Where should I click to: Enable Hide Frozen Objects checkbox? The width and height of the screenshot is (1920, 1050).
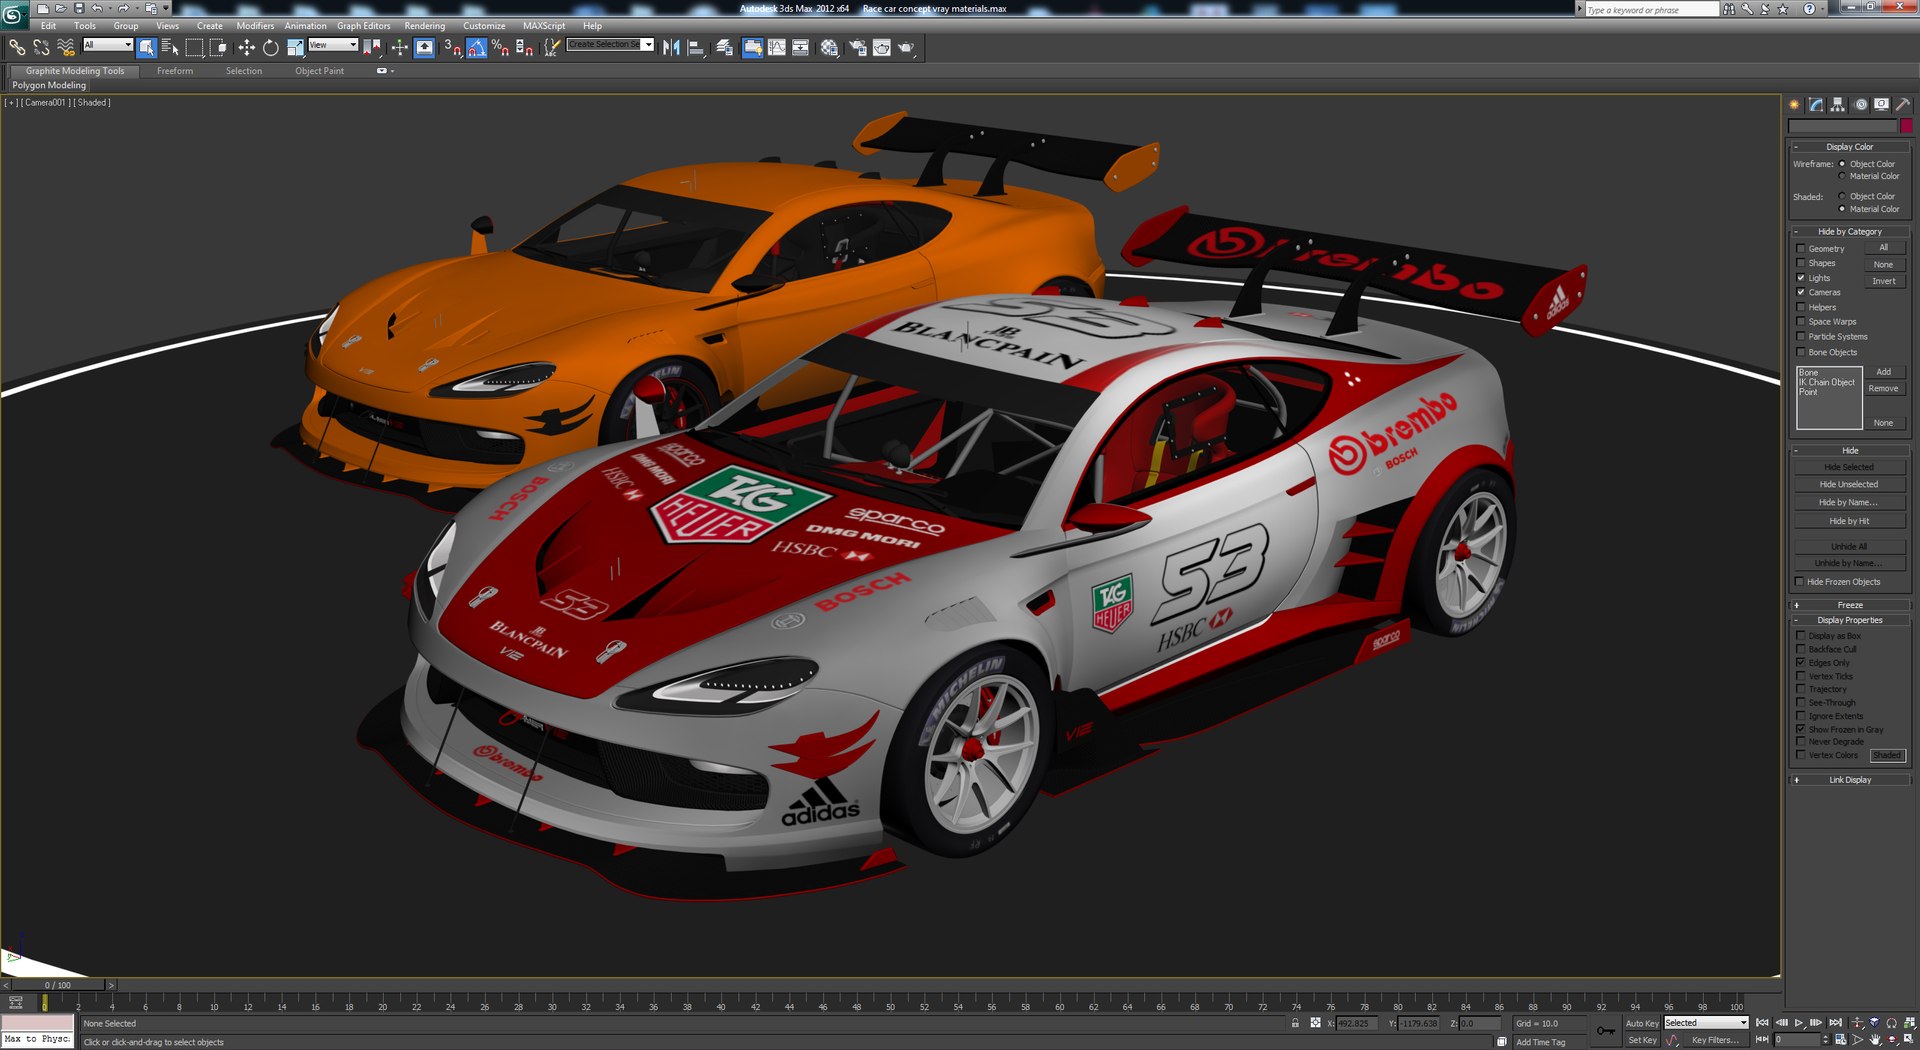pyautogui.click(x=1800, y=582)
